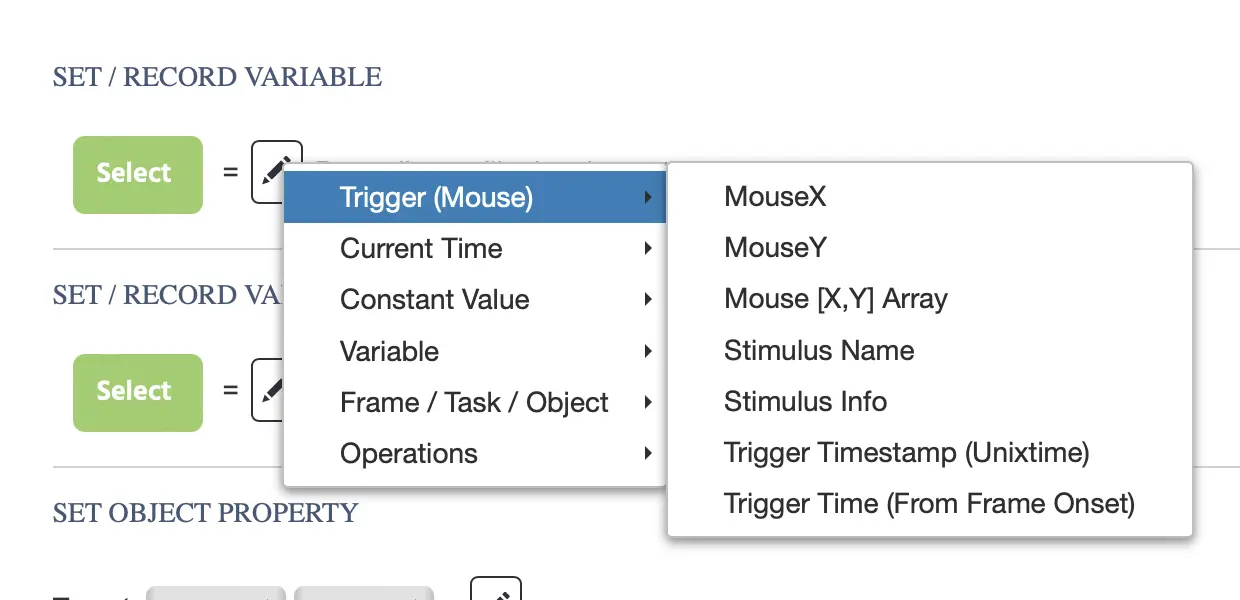Screen dimensions: 1240x600
Task: Open the Trigger (Mouse) submenu
Action: [436, 197]
